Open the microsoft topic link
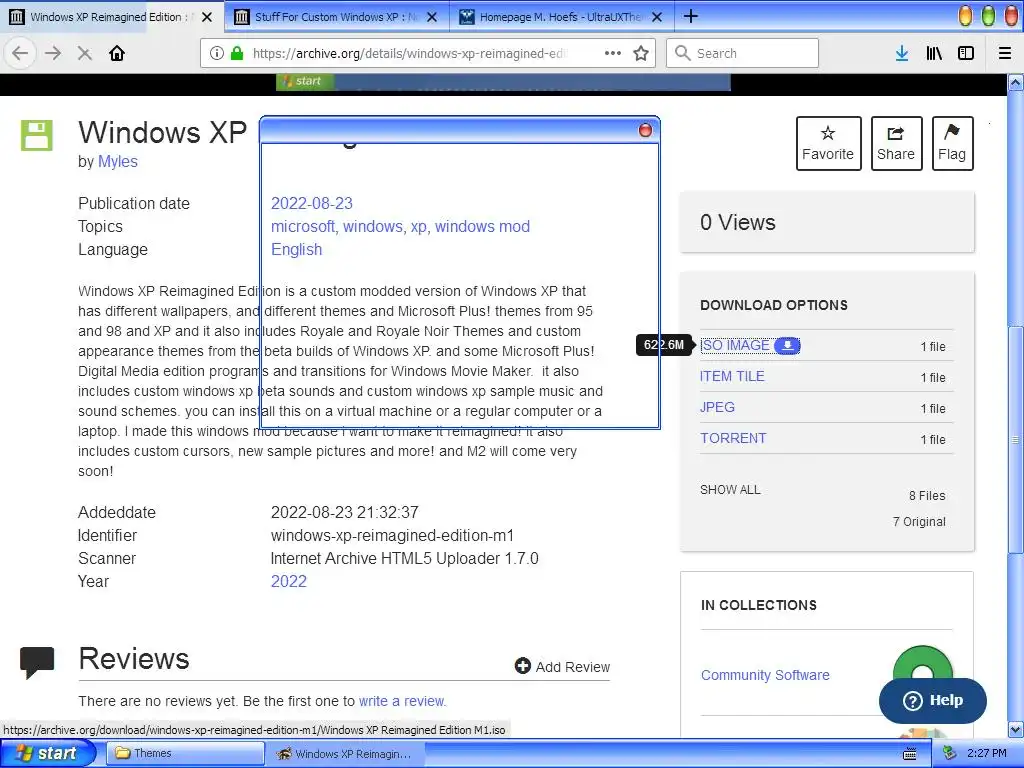Screen dimensions: 1024x768 pyautogui.click(x=304, y=226)
